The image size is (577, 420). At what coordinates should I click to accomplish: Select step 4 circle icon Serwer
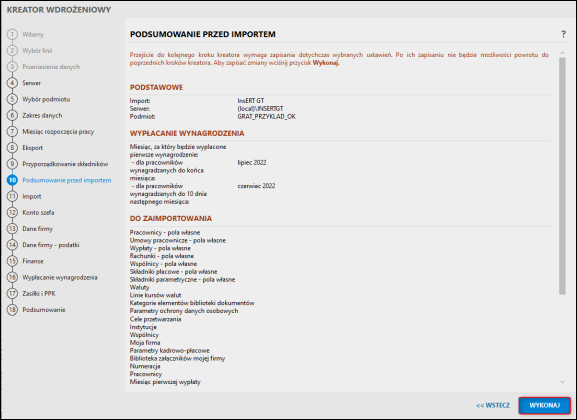point(12,83)
